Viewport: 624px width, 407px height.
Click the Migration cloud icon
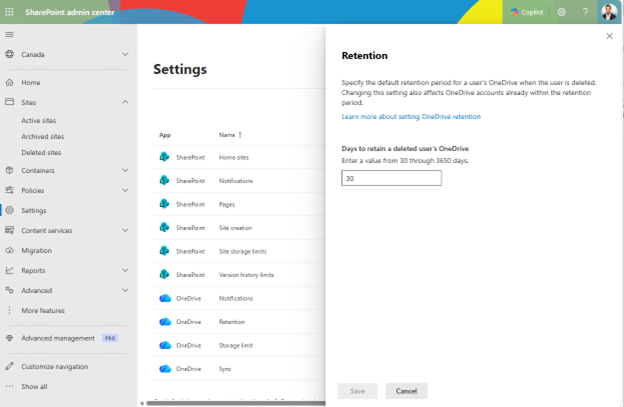[10, 250]
